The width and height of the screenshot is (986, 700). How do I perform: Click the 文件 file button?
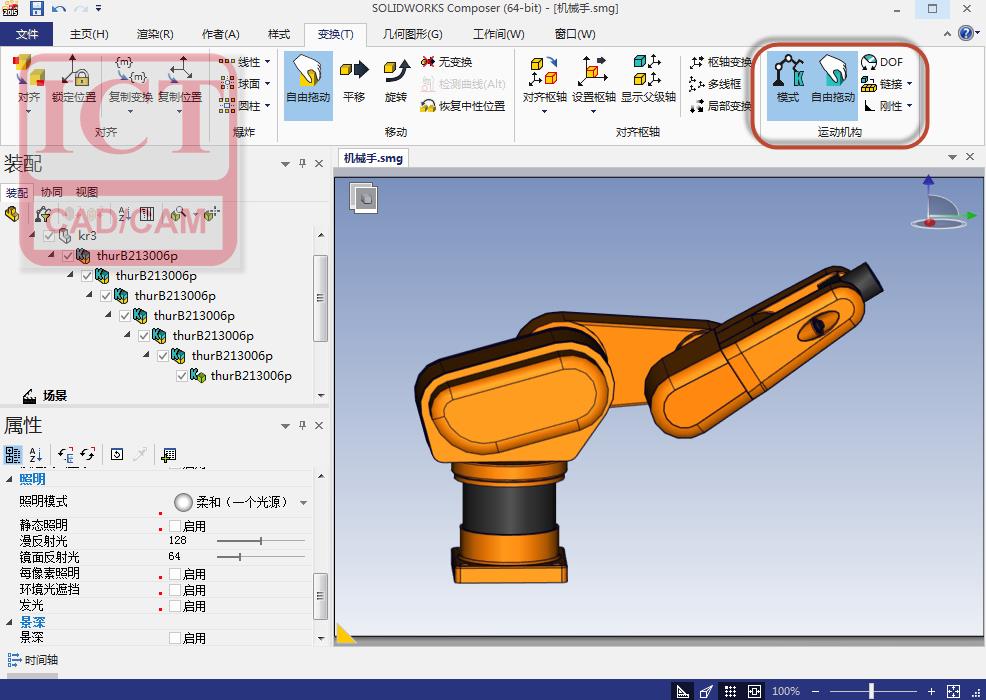[x=27, y=34]
